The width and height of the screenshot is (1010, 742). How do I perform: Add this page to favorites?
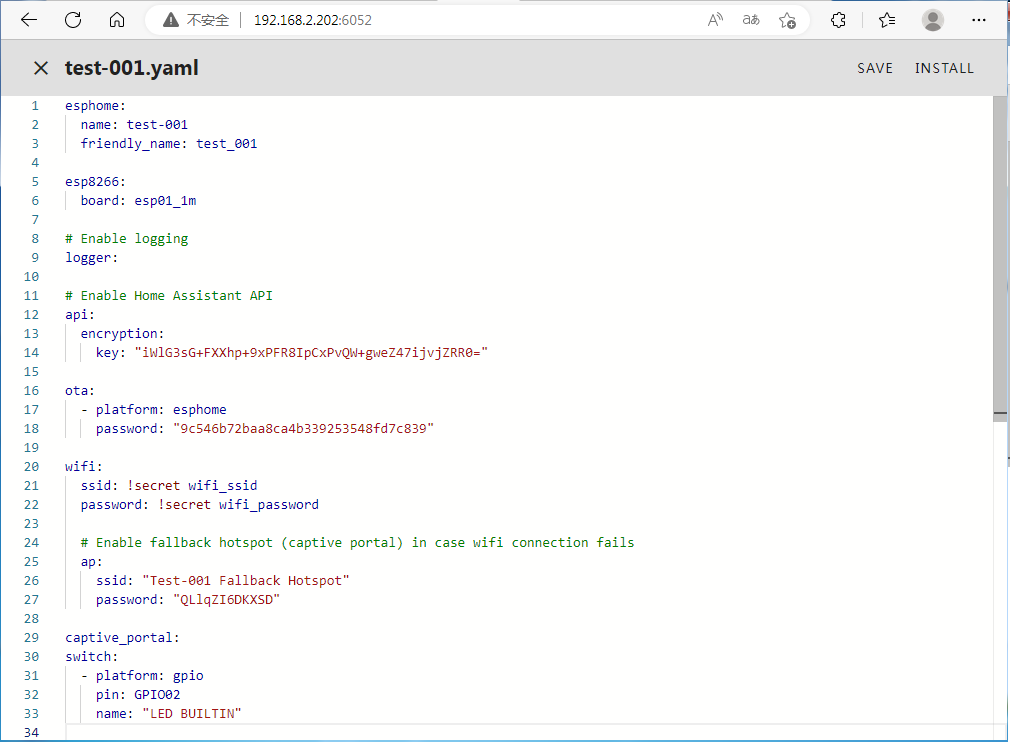pos(787,20)
